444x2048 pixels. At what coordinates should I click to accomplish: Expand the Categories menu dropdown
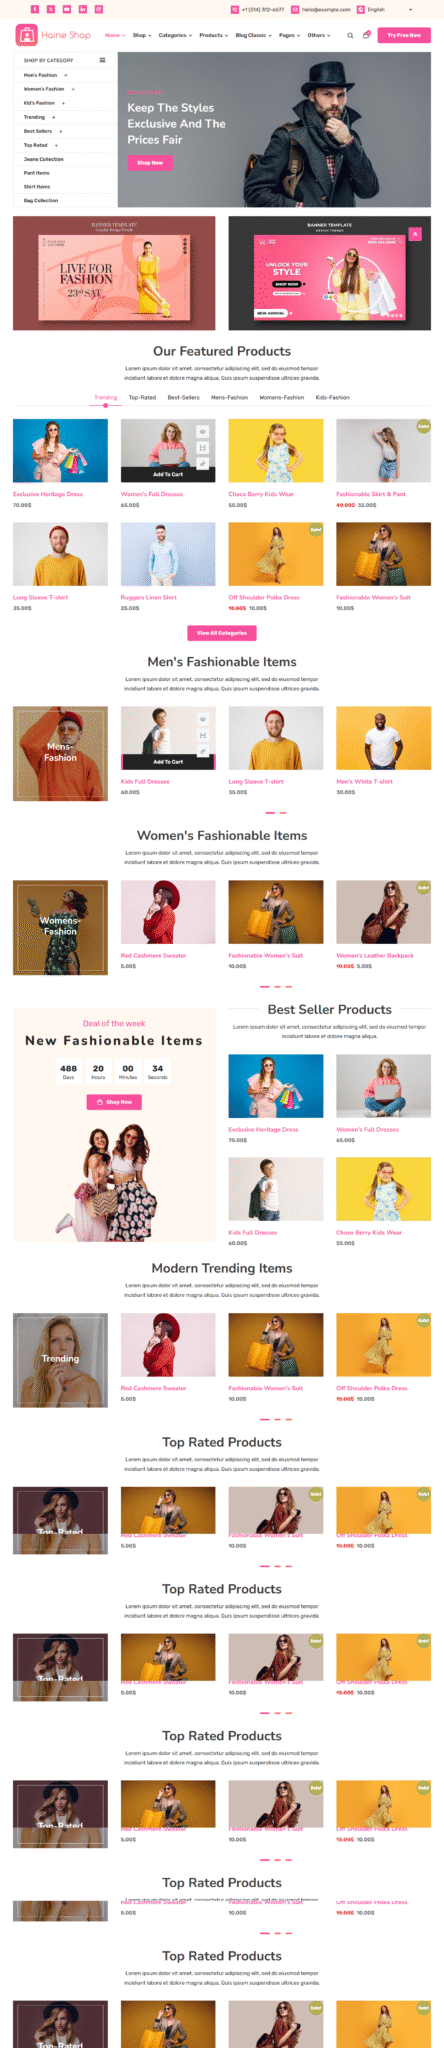175,35
